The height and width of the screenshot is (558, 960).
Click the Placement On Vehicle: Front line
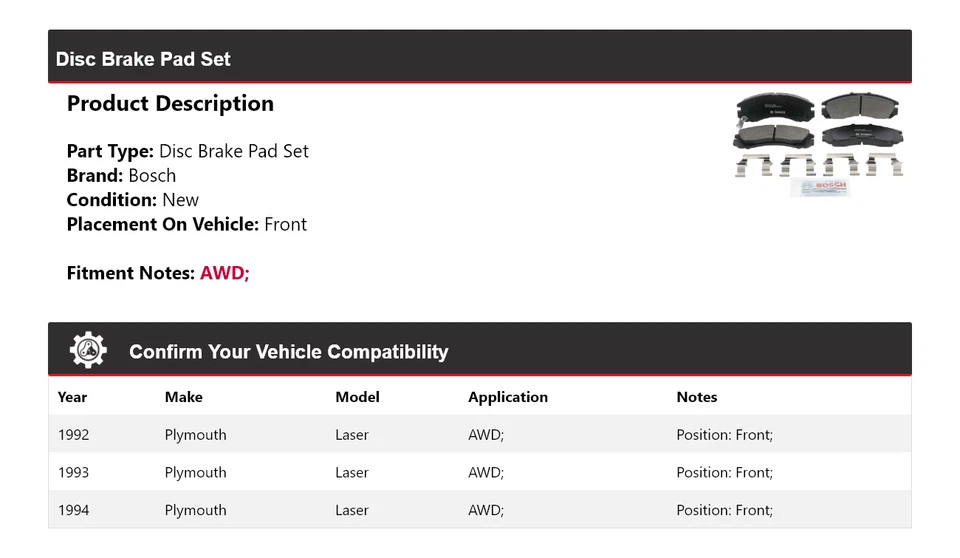tap(186, 224)
